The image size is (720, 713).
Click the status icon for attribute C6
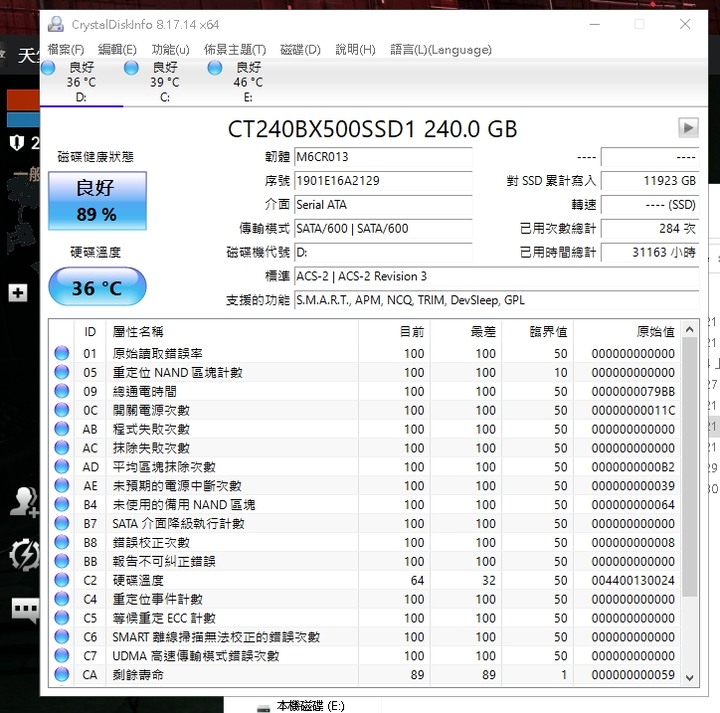point(62,636)
